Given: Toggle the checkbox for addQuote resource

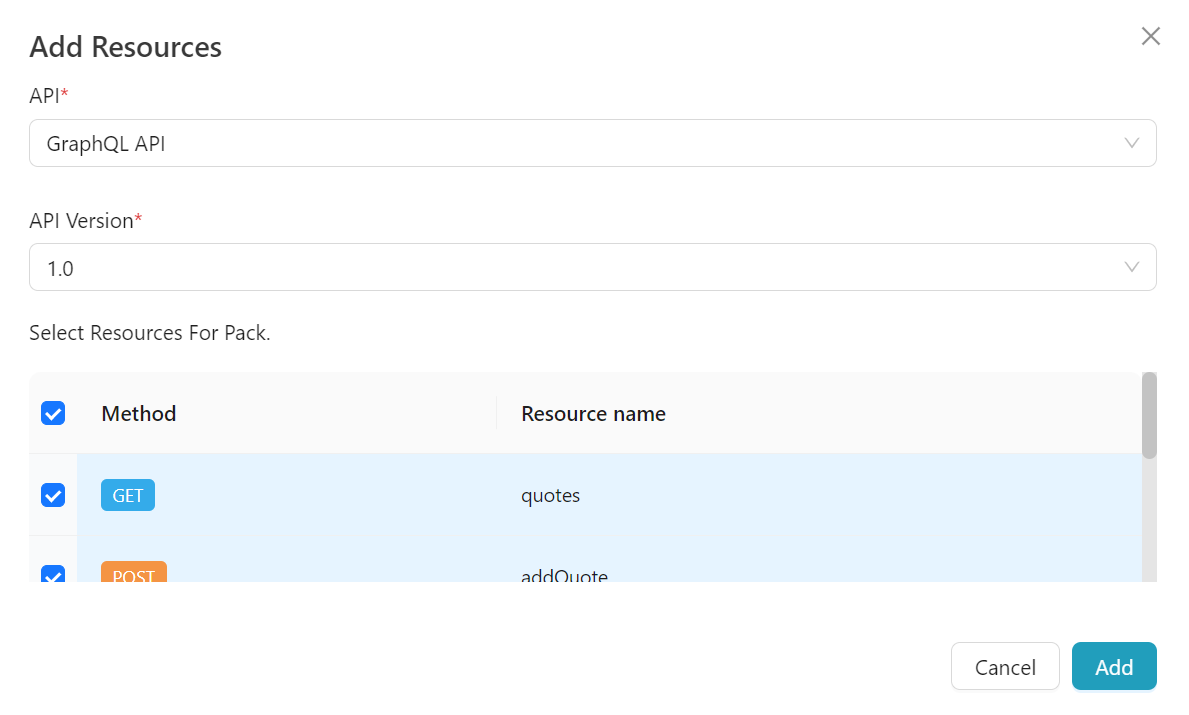Looking at the screenshot, I should point(53,574).
